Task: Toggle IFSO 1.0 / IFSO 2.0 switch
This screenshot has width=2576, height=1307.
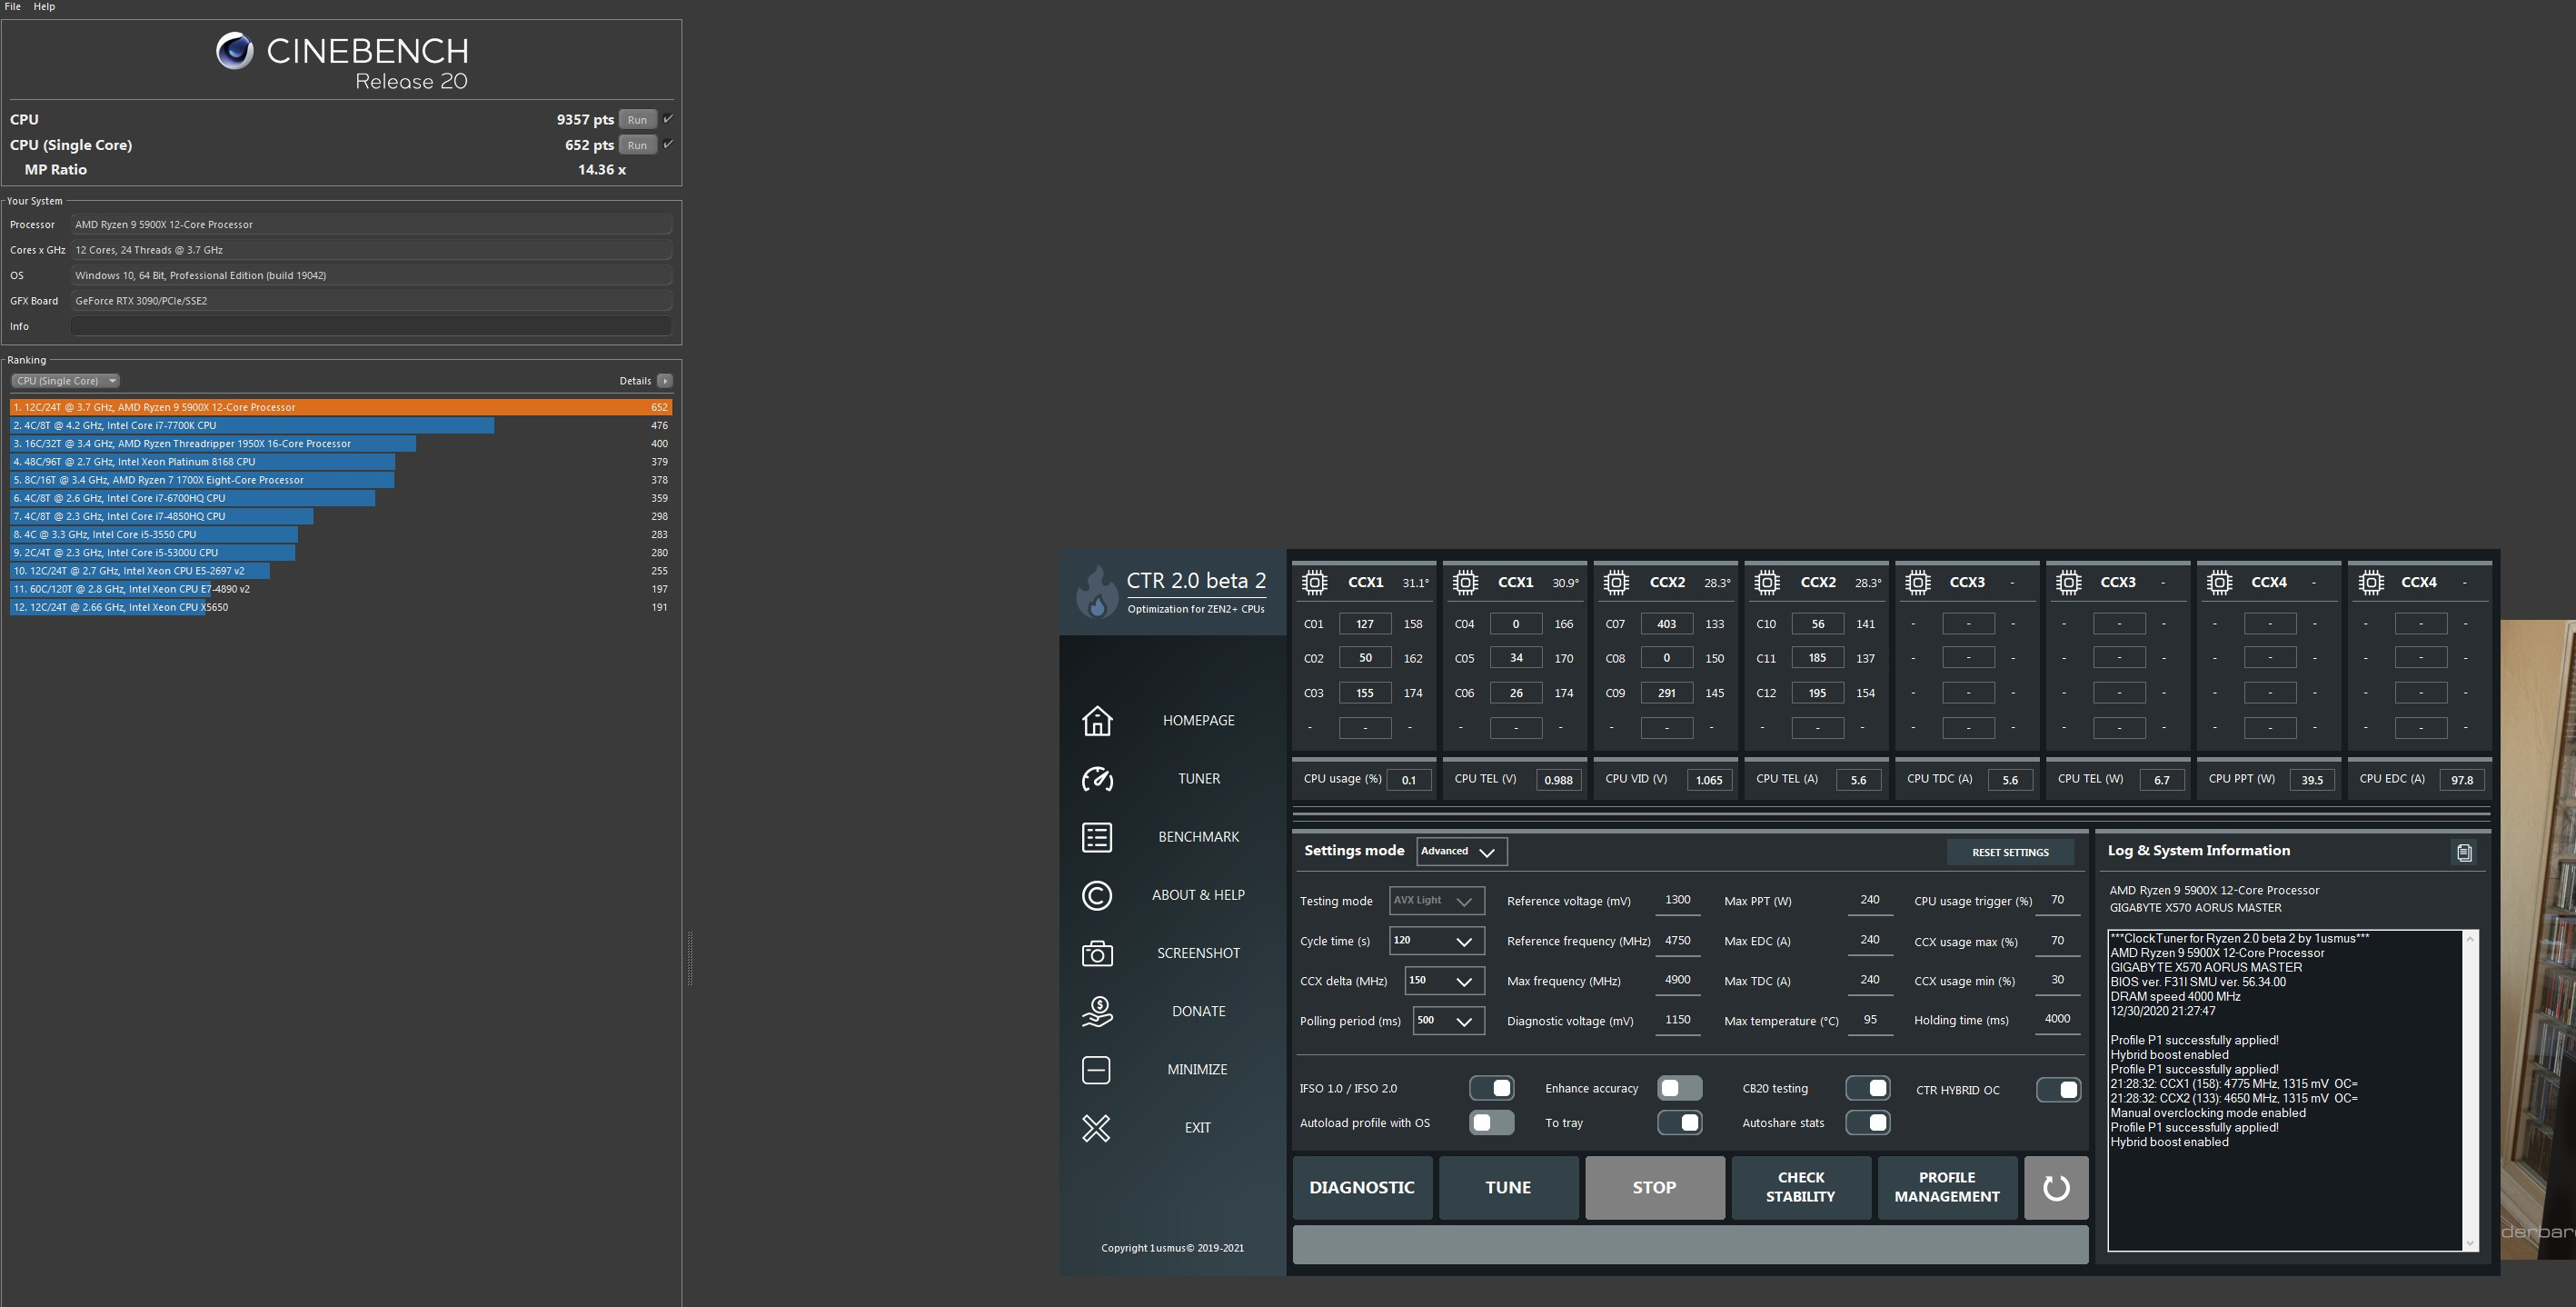Action: (1491, 1088)
